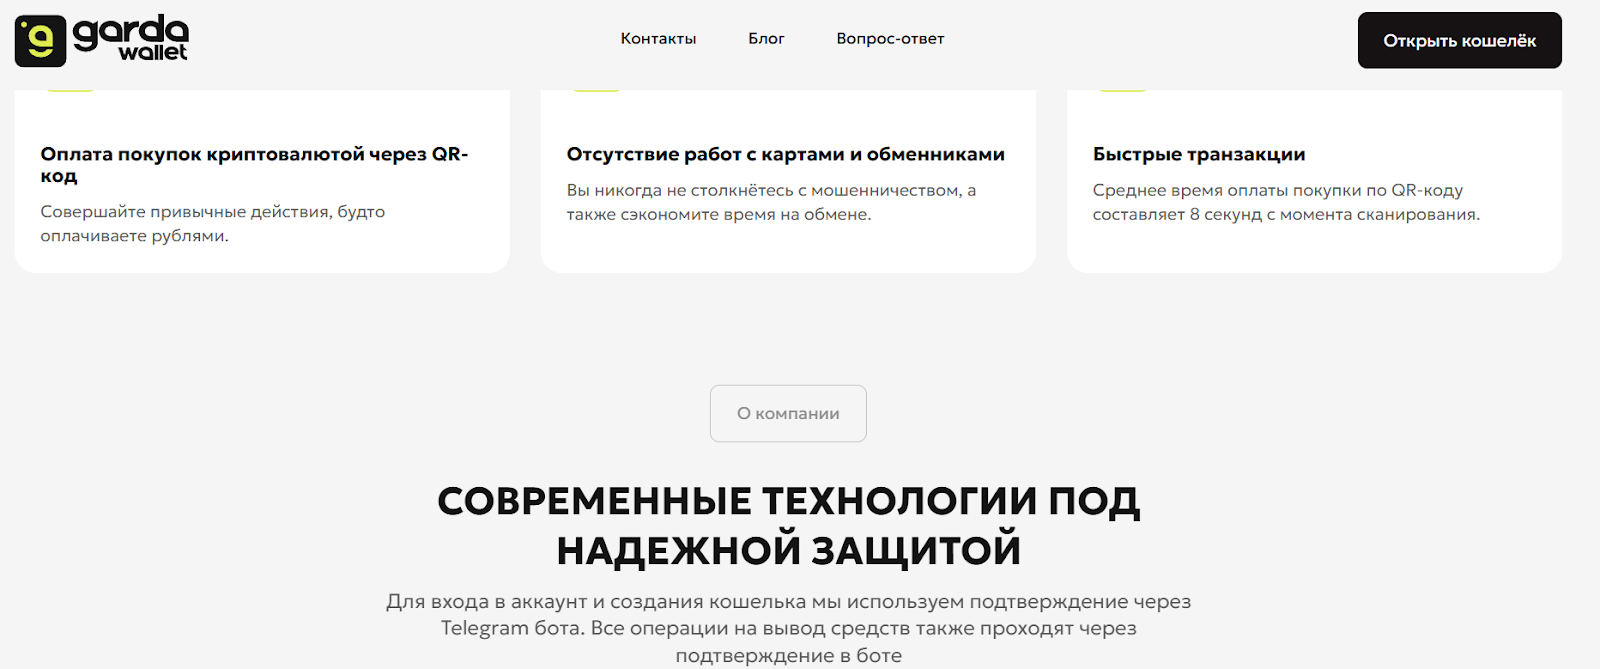The width and height of the screenshot is (1600, 669).
Task: Open the Вопрос-ответ section
Action: pyautogui.click(x=890, y=39)
